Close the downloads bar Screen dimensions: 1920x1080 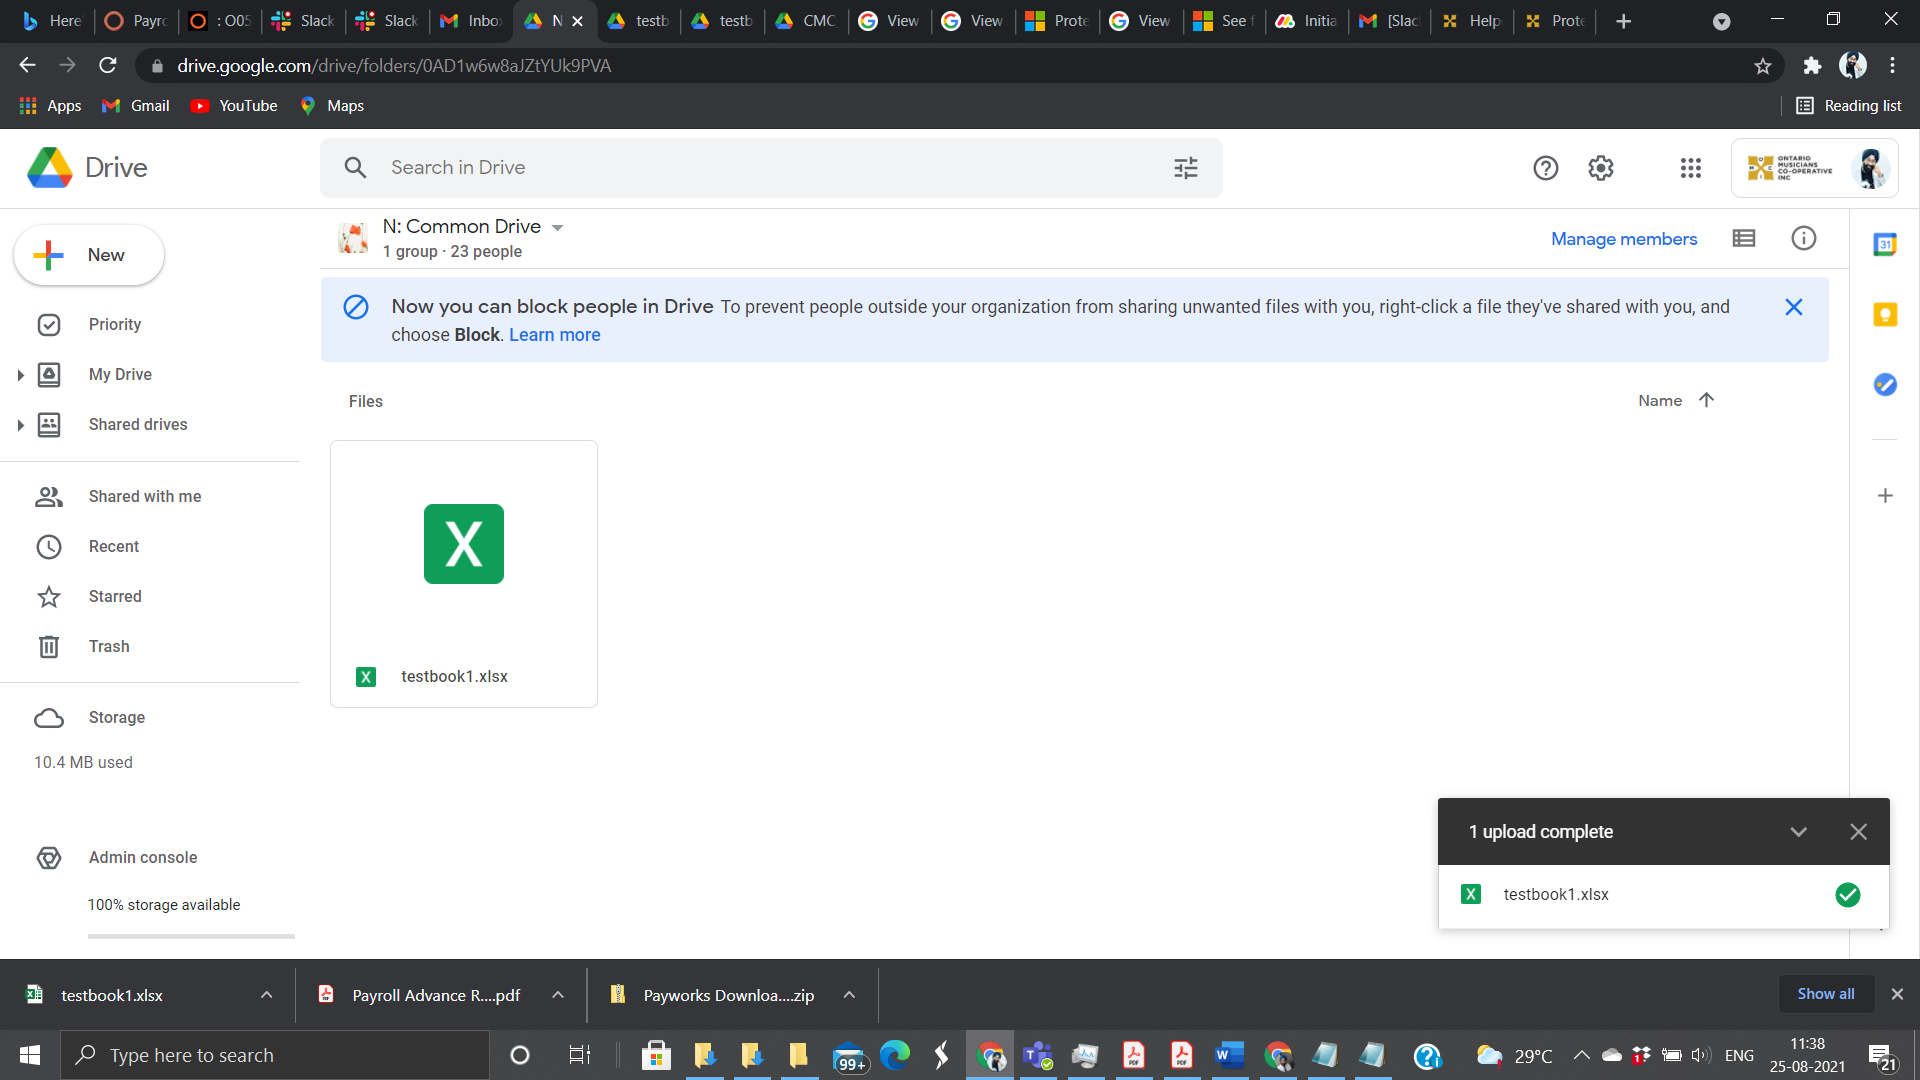pyautogui.click(x=1897, y=994)
